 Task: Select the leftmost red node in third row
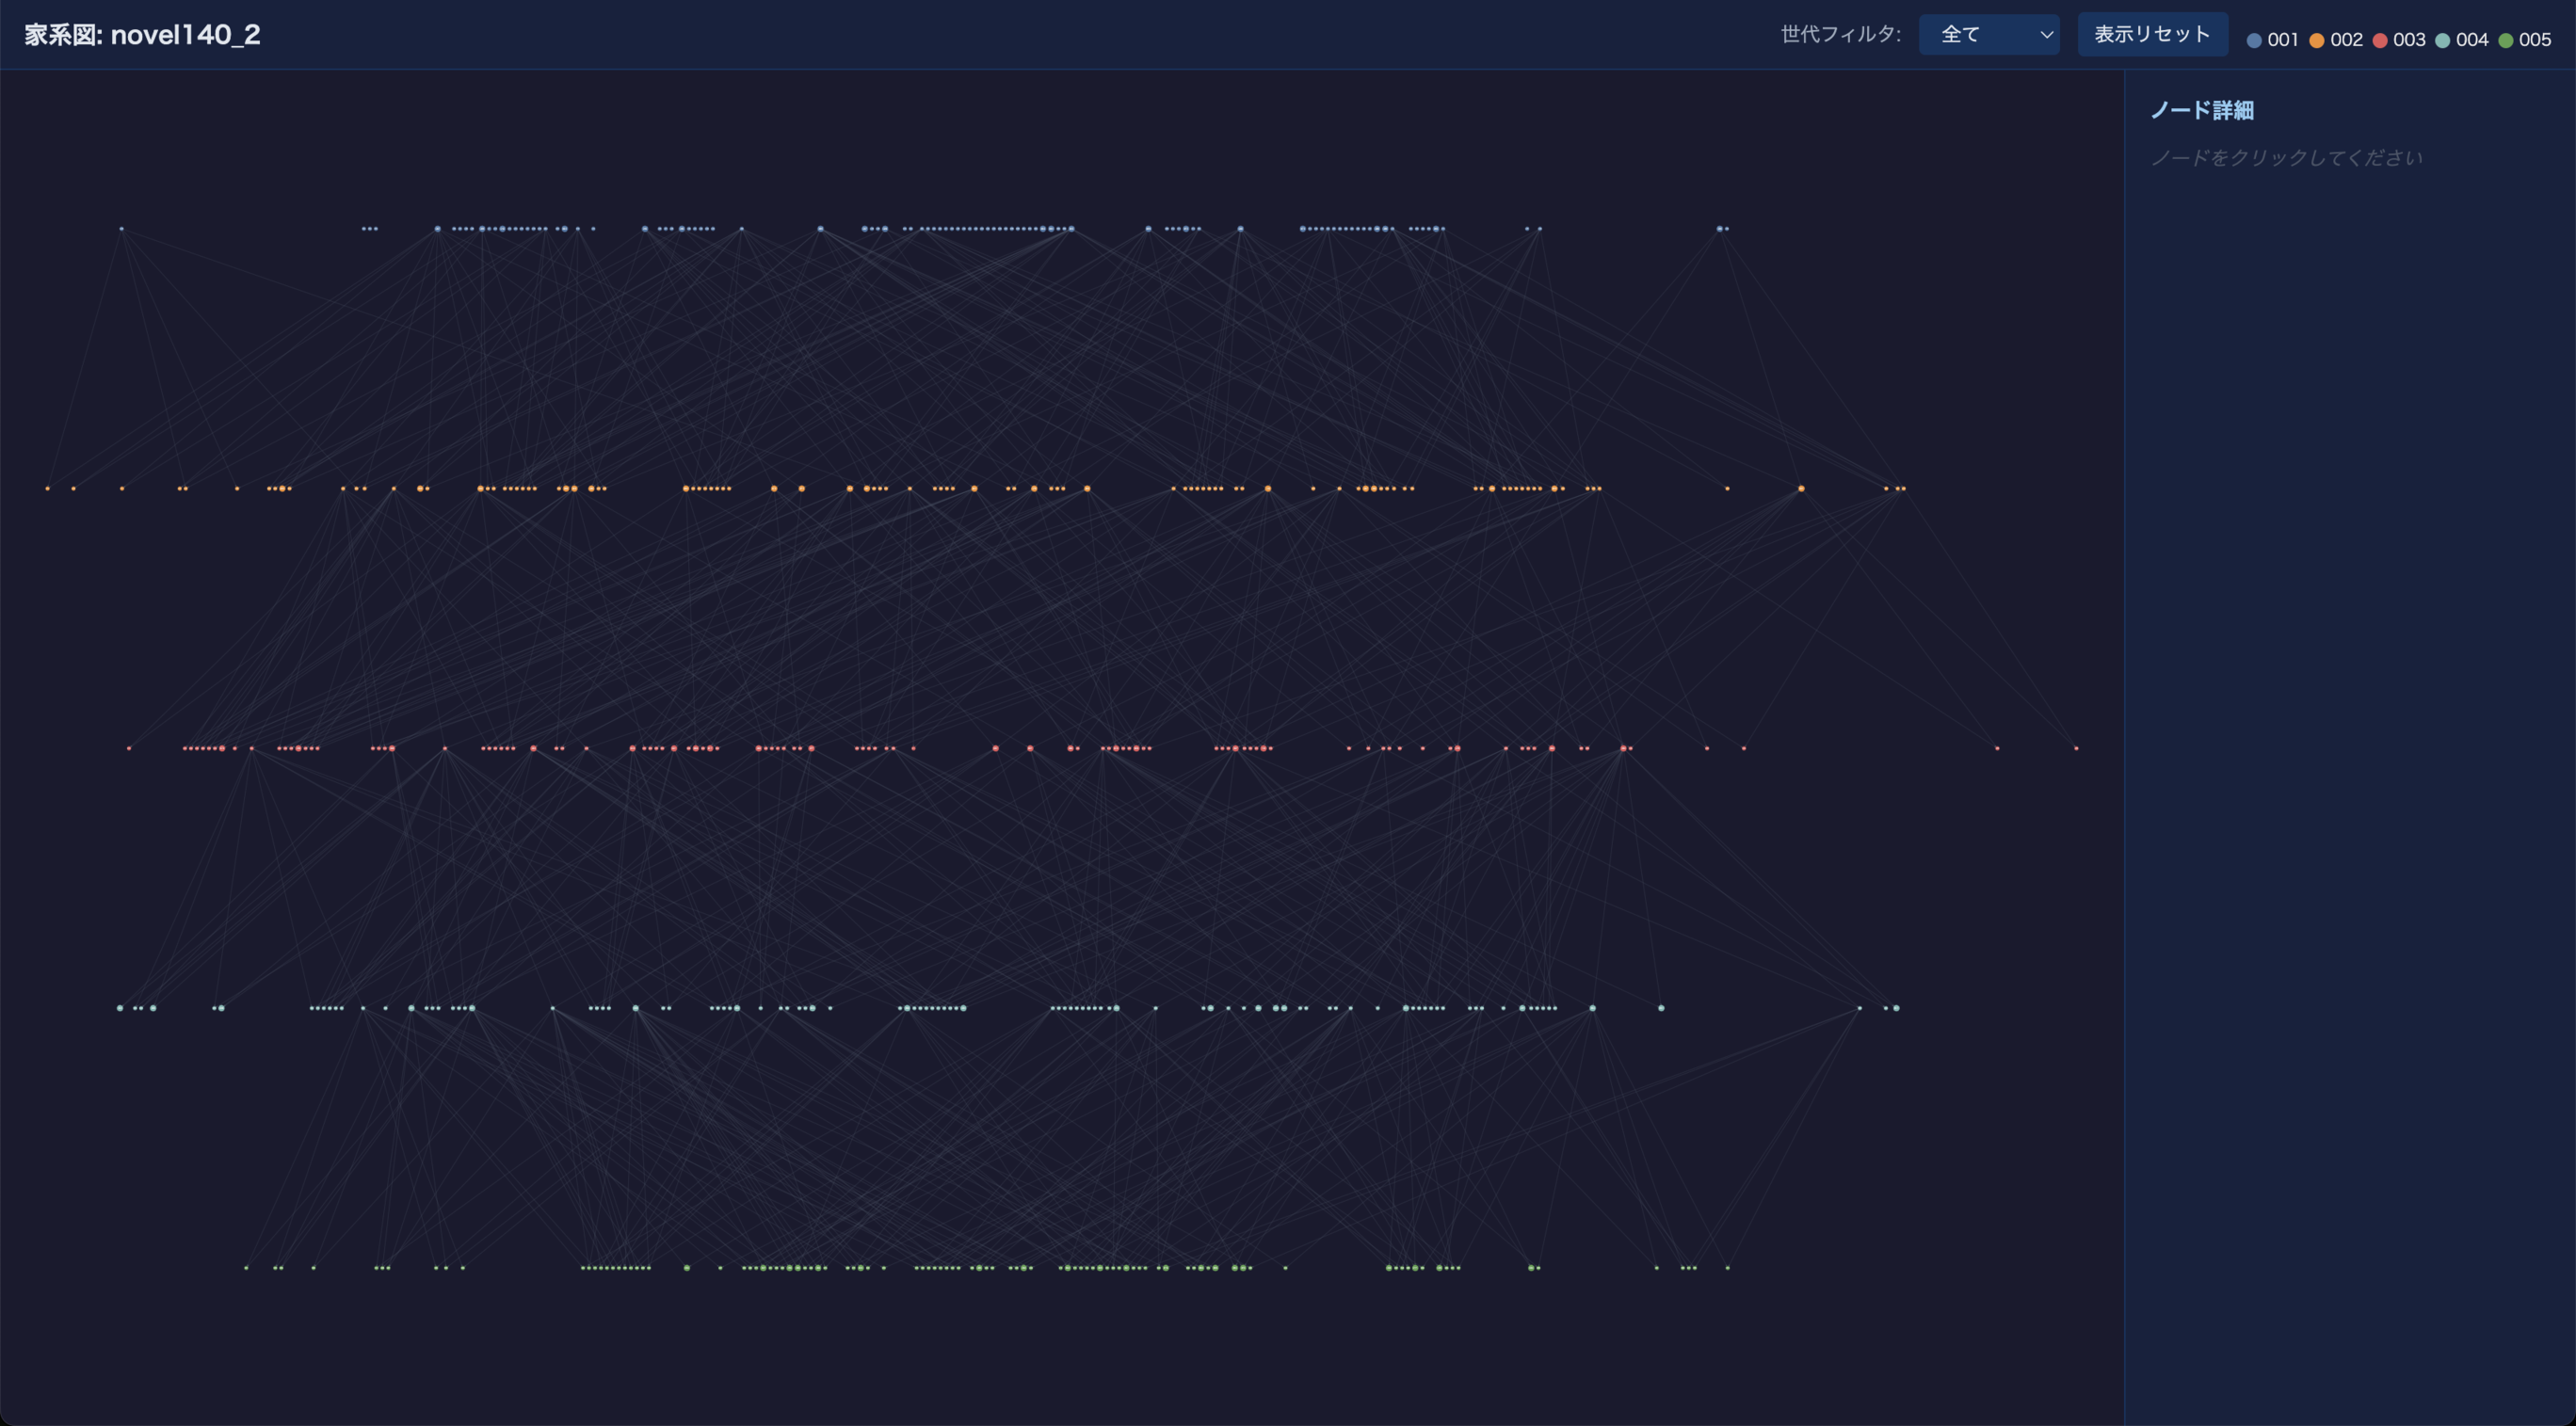(129, 748)
